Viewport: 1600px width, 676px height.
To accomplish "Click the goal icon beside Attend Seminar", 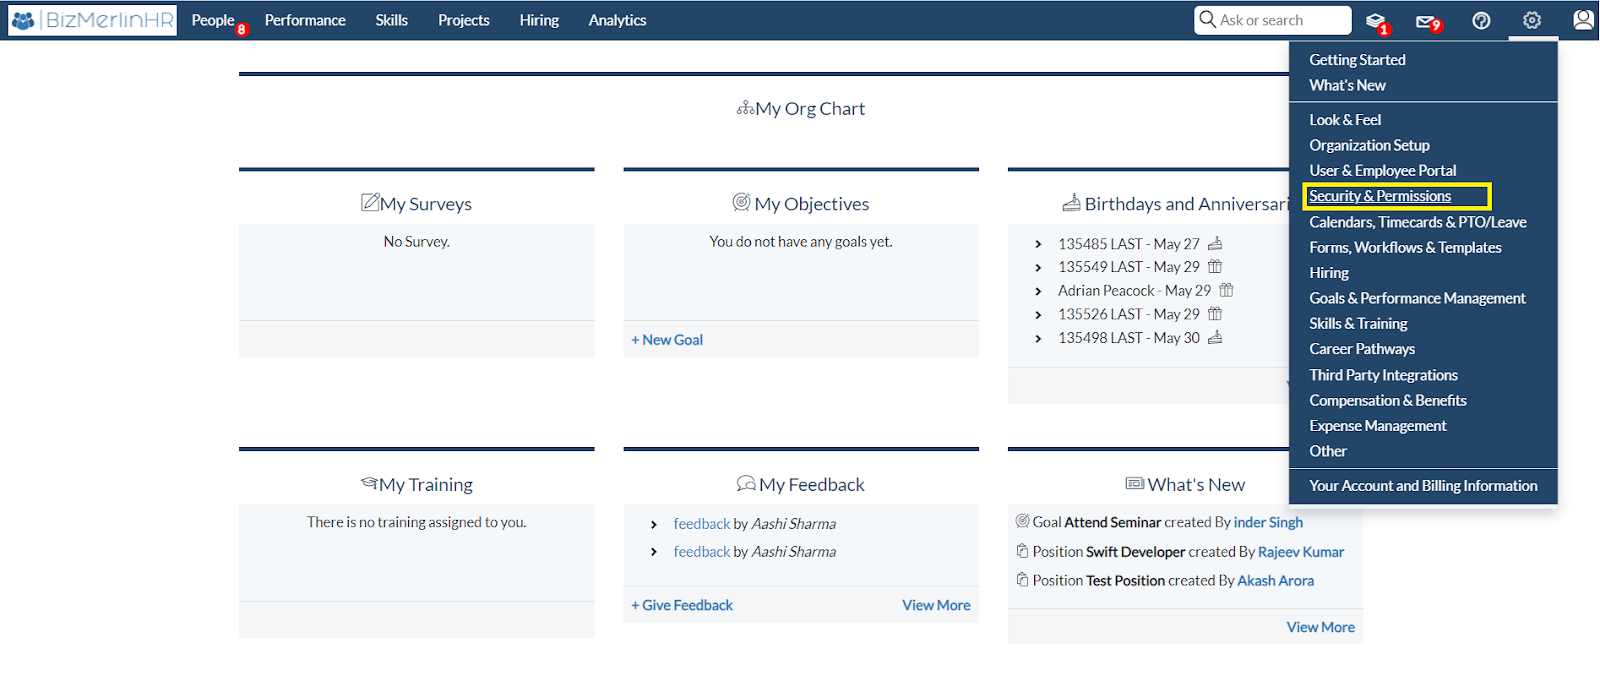I will point(1022,521).
